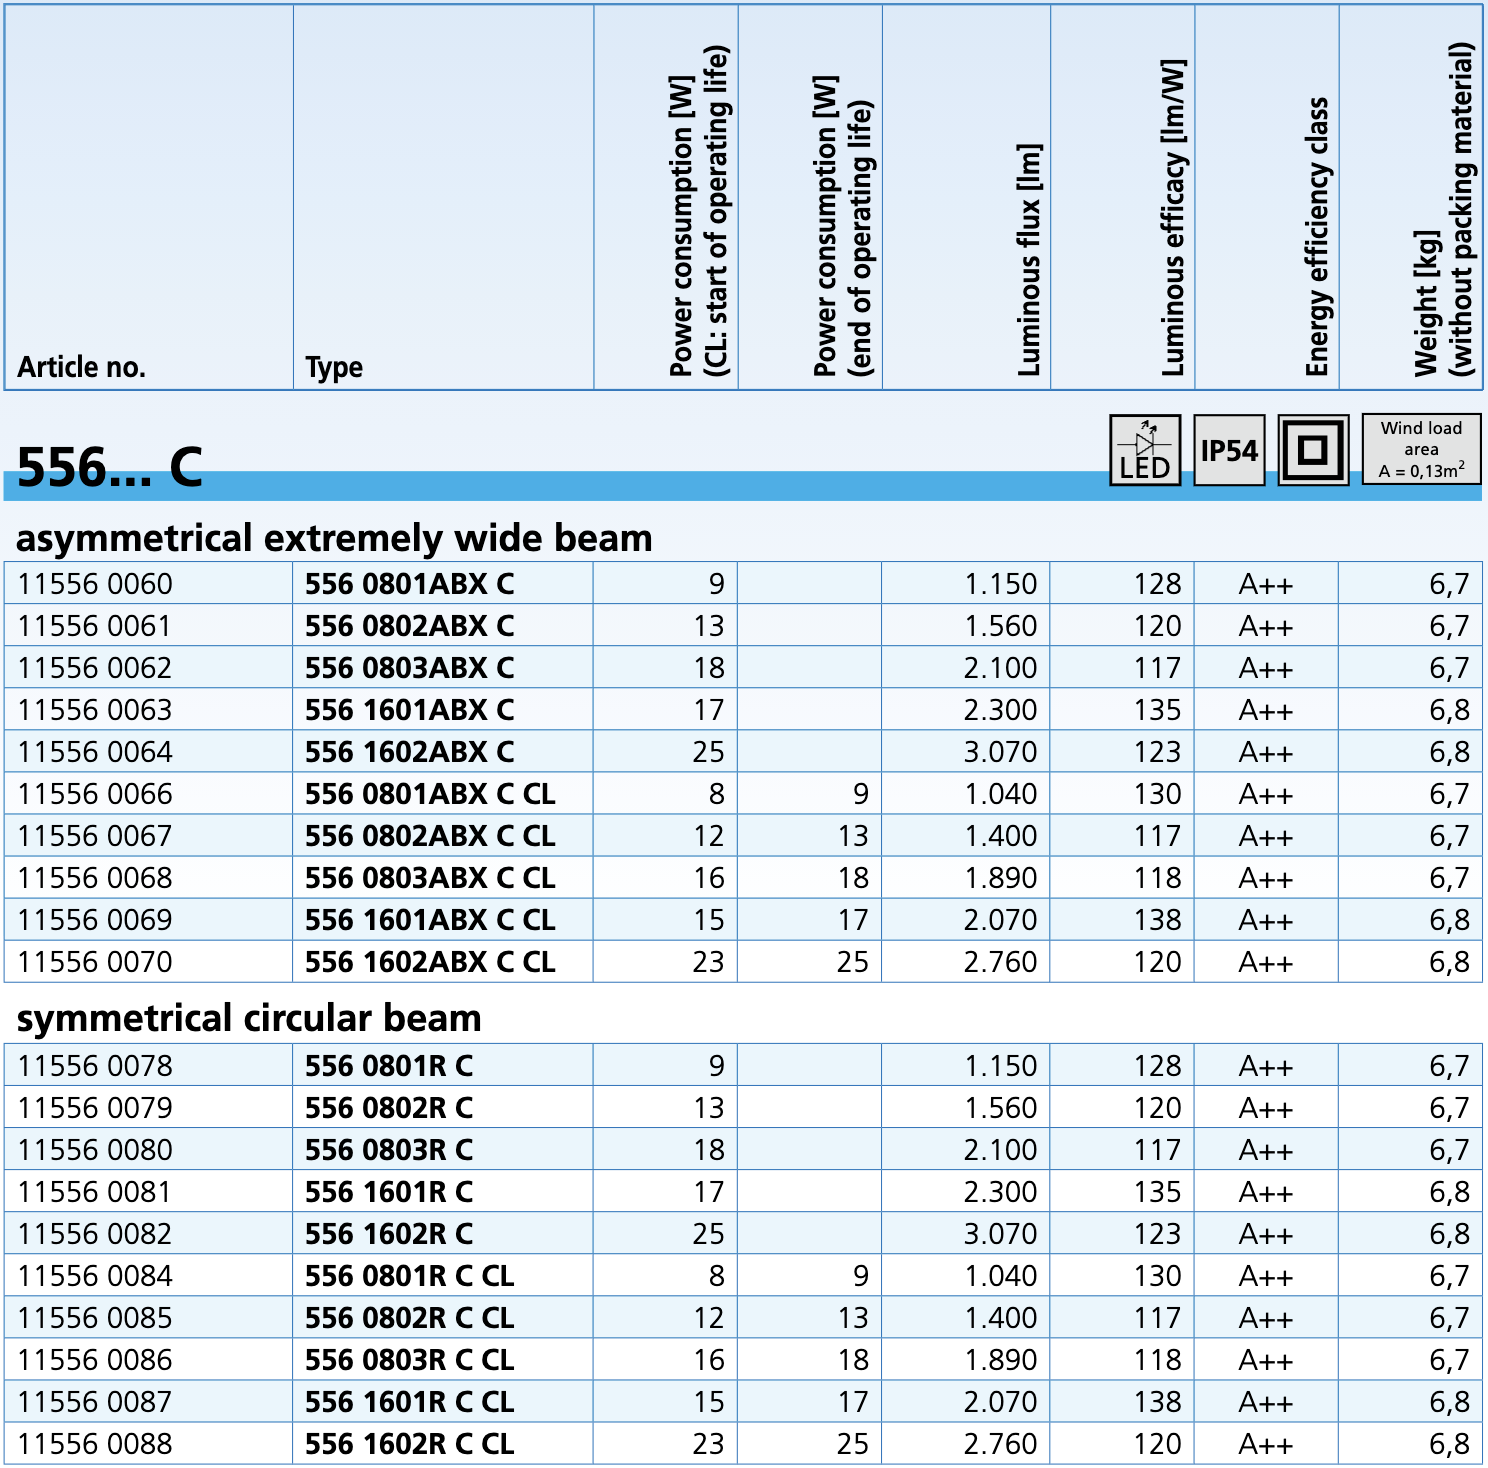Screen dimensions: 1488x1468
Task: Select article number 11556 0078
Action: (95, 1066)
